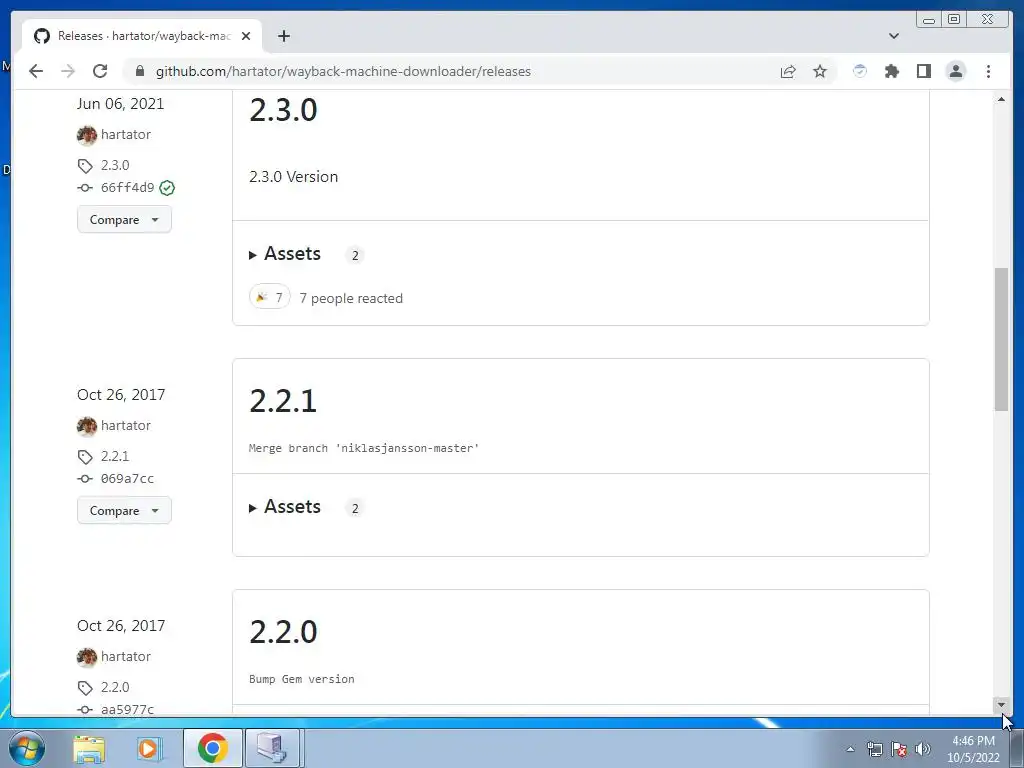This screenshot has height=768, width=1024.
Task: Select the Releases hartator tab
Action: pyautogui.click(x=142, y=36)
